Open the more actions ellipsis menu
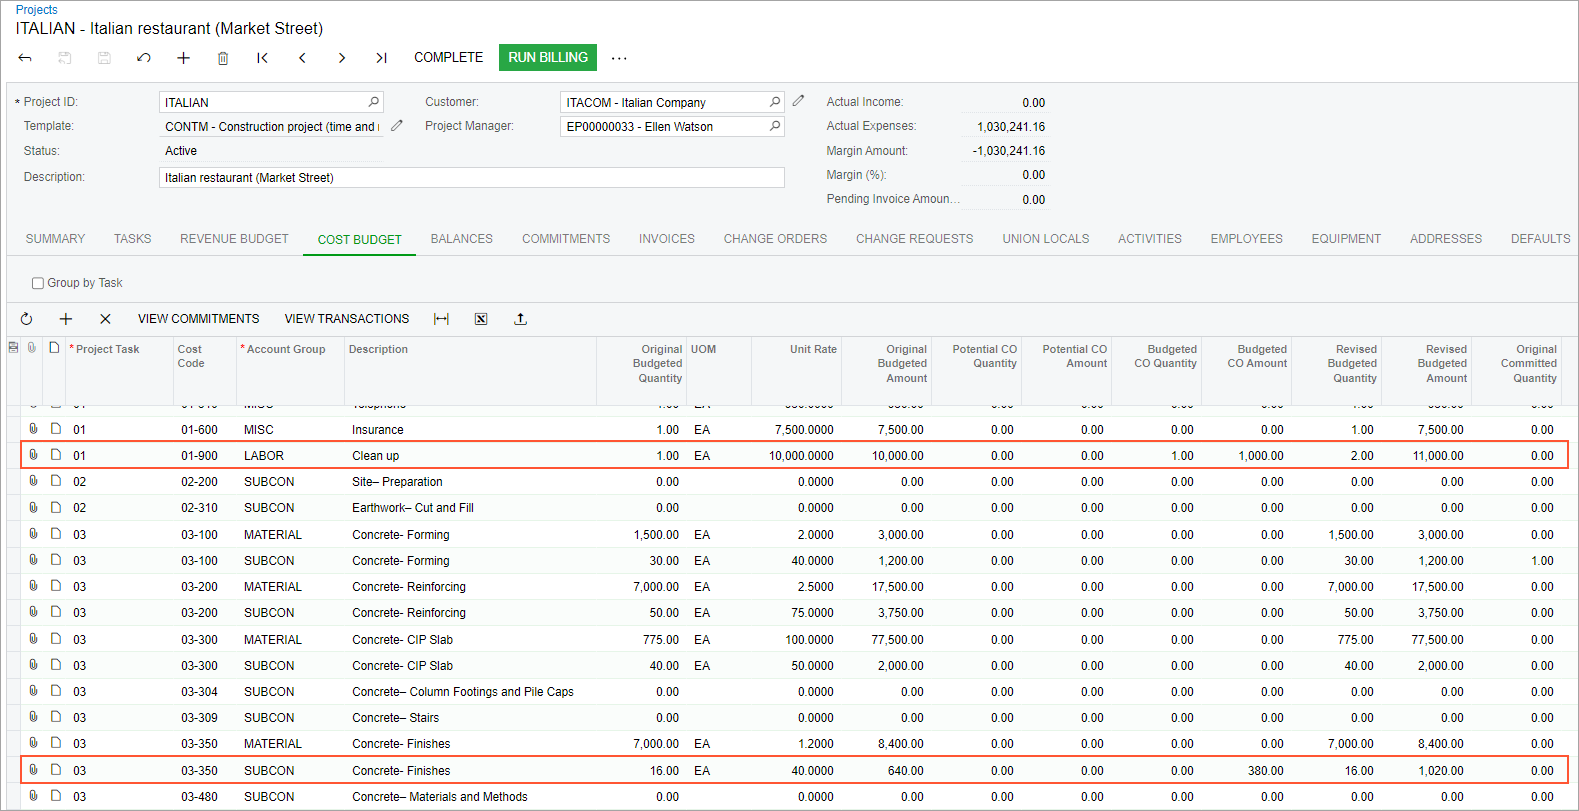 click(x=619, y=58)
